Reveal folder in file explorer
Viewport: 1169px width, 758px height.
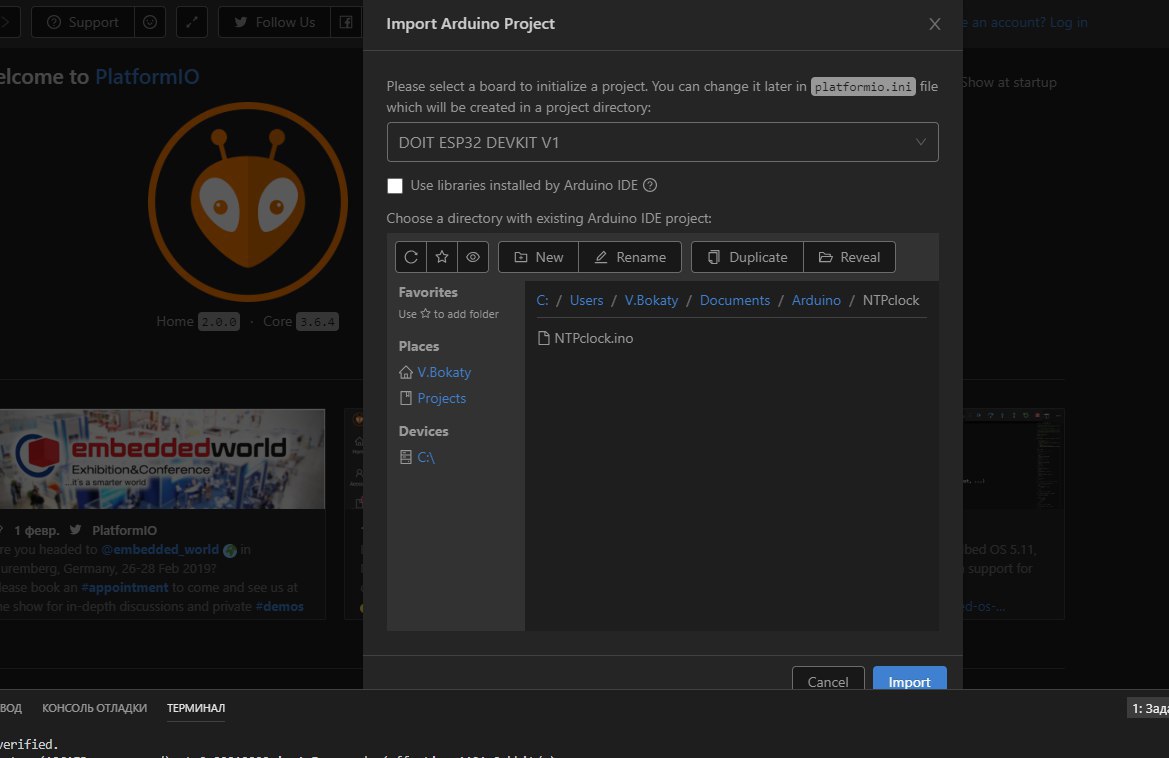849,257
